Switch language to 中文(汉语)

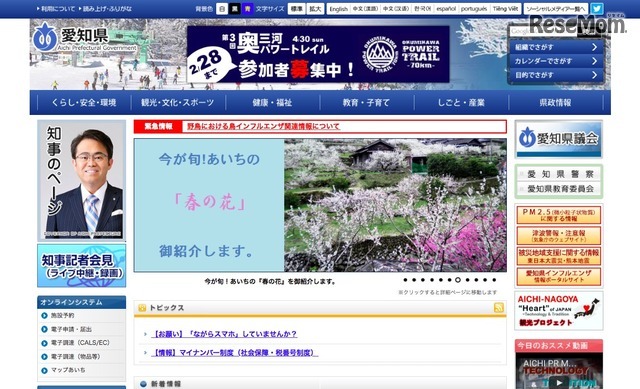click(396, 9)
